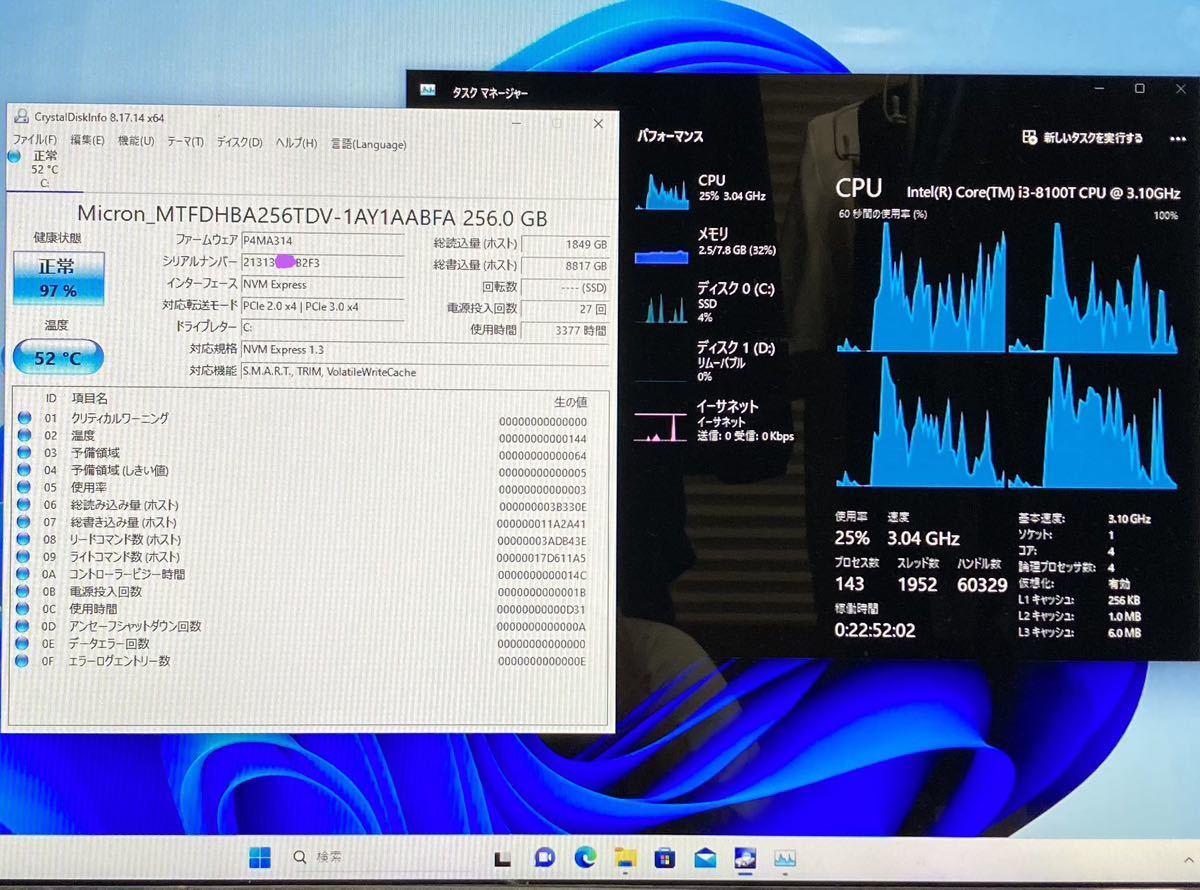Open File Explorer from the taskbar
The image size is (1200, 890).
coord(625,857)
